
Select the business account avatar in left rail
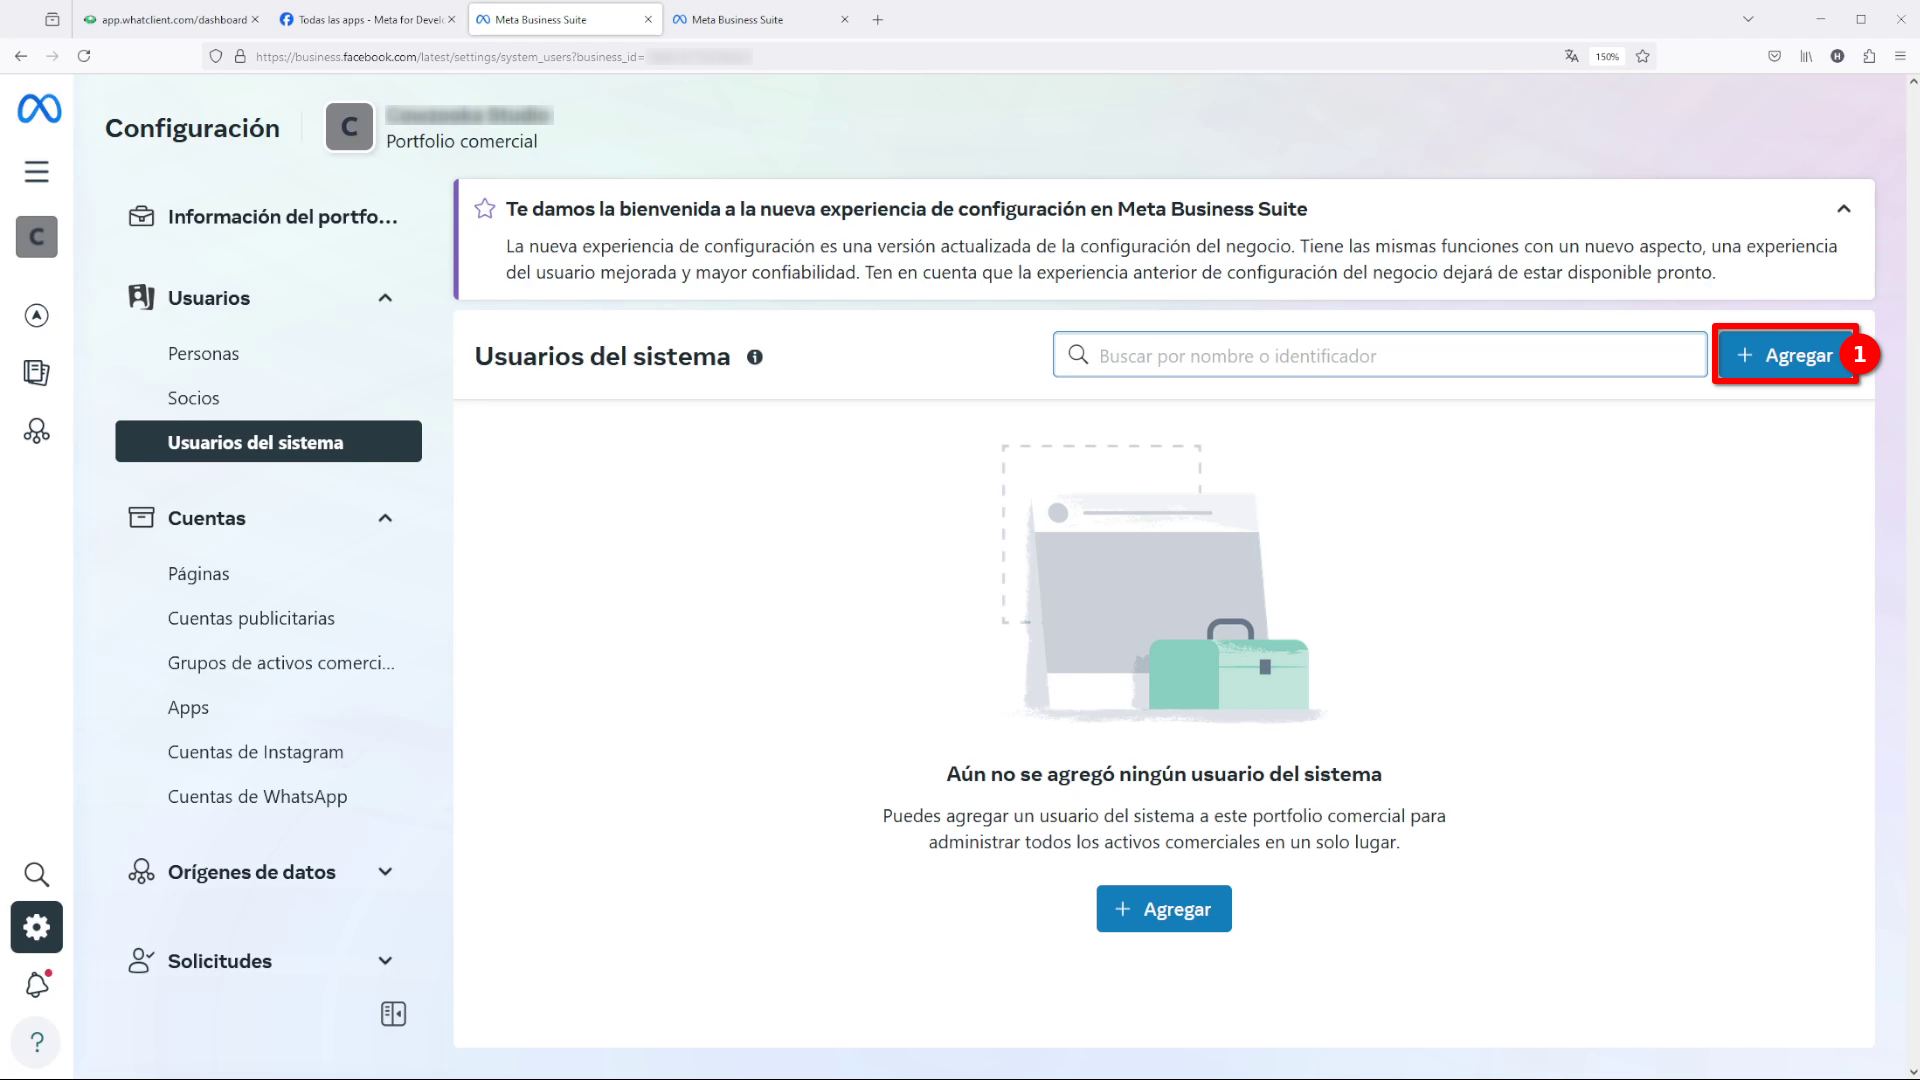pyautogui.click(x=37, y=237)
